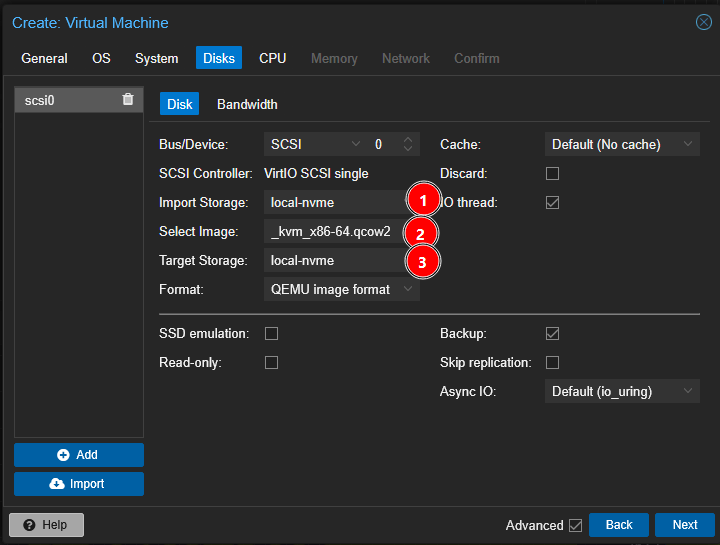The image size is (720, 545).
Task: Open the Async IO dropdown
Action: click(621, 392)
